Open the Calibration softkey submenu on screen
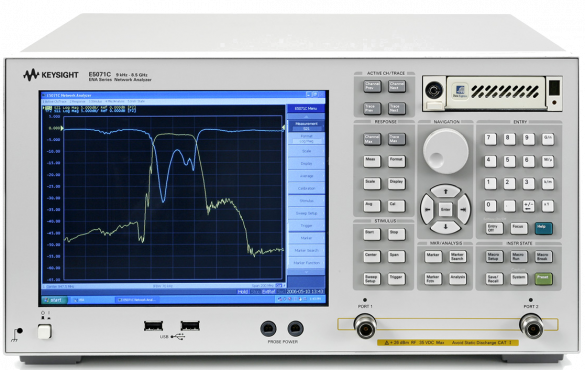 click(x=306, y=188)
